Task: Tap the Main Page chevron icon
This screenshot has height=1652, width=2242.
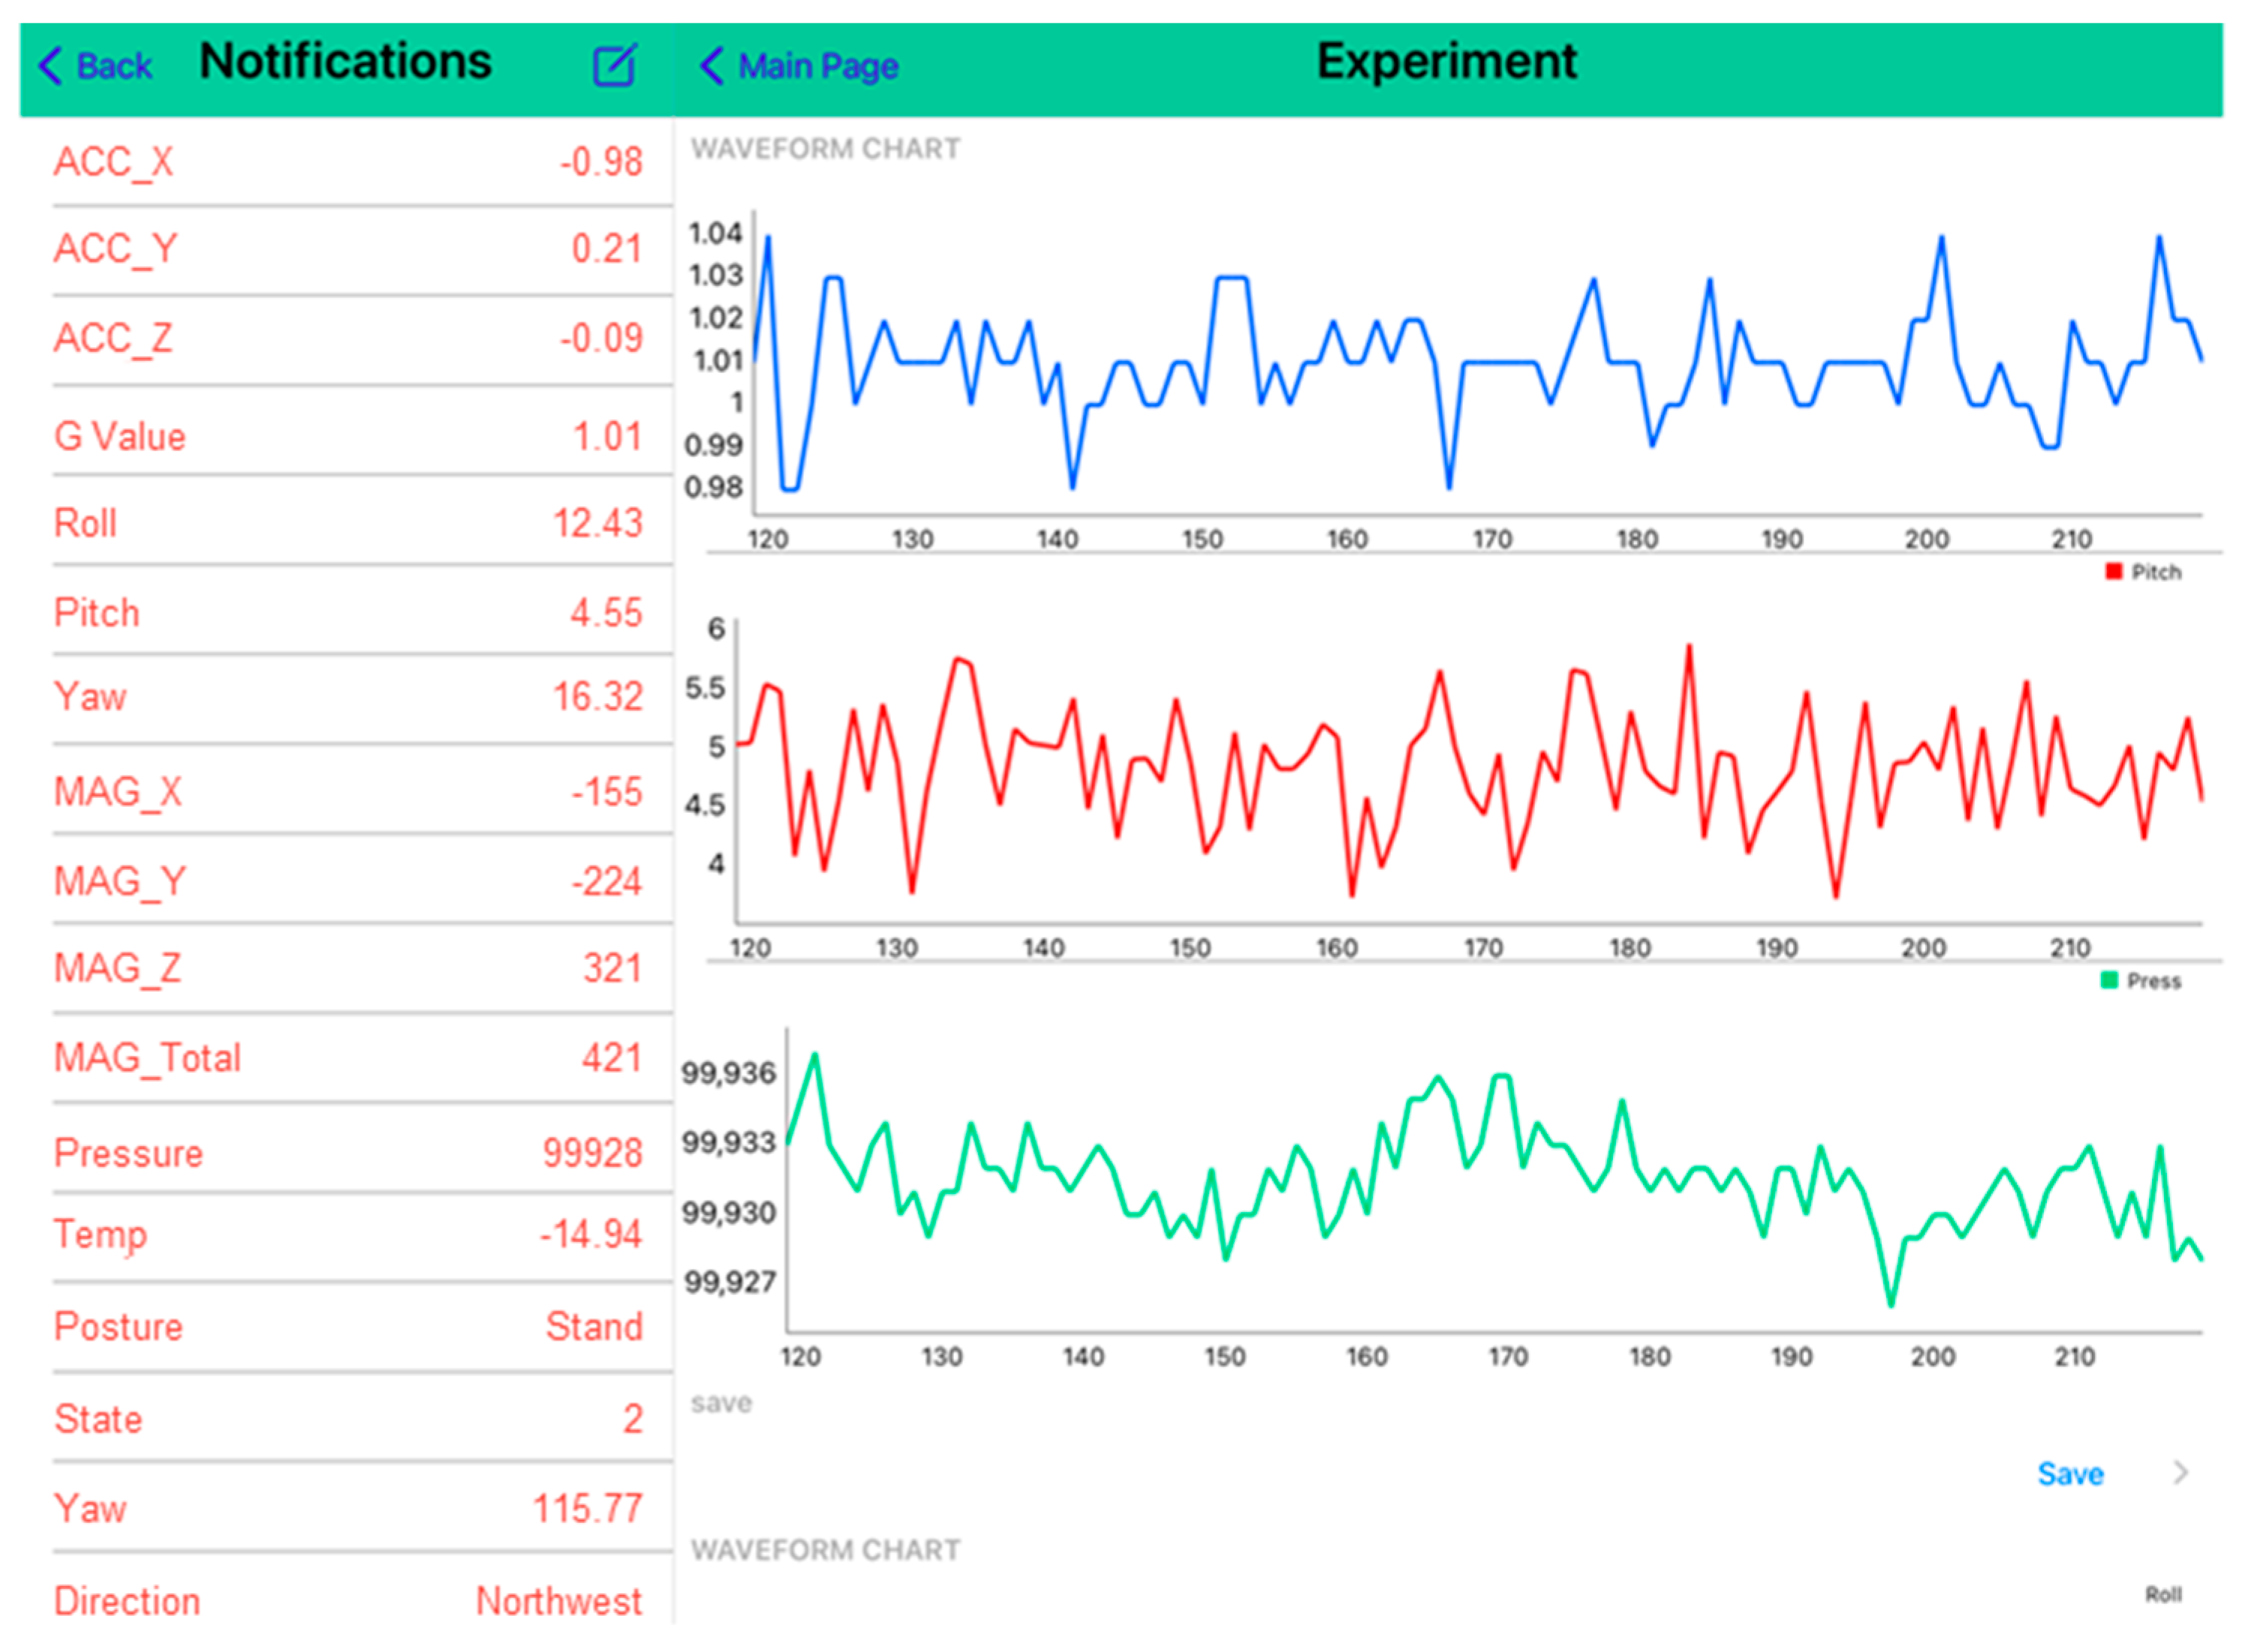Action: 711,66
